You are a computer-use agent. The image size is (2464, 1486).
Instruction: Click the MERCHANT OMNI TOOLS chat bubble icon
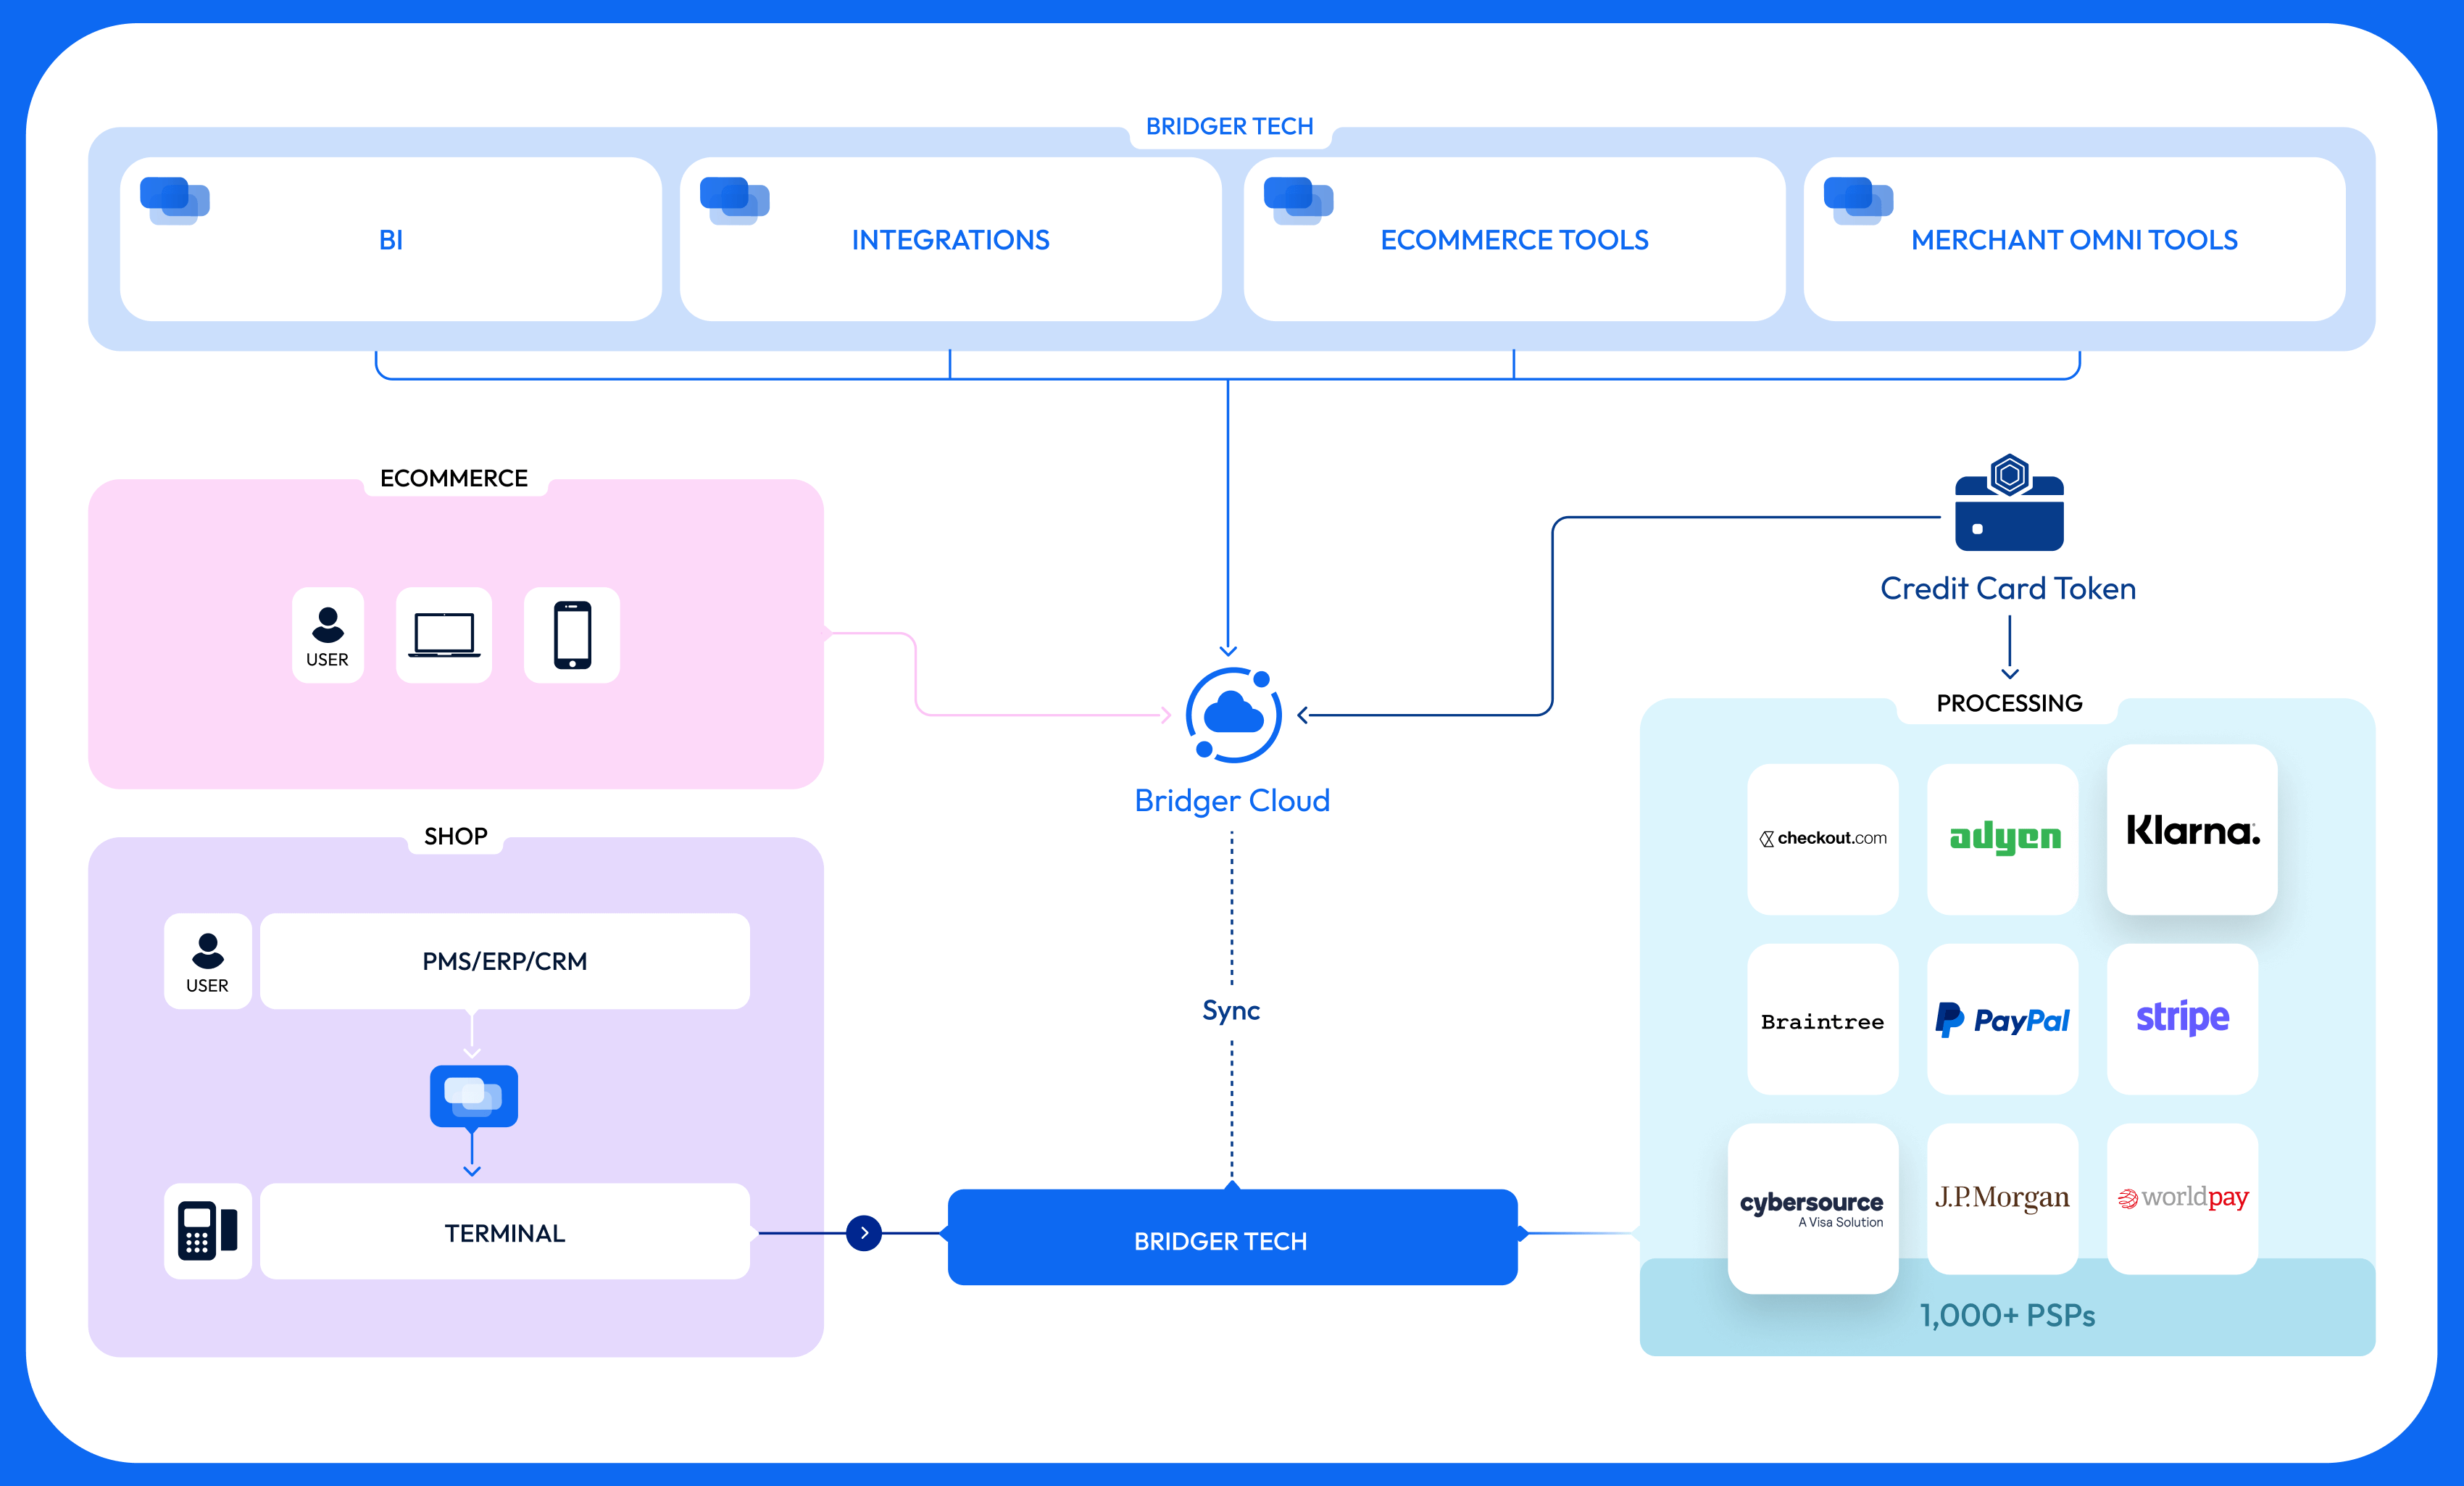(1859, 201)
